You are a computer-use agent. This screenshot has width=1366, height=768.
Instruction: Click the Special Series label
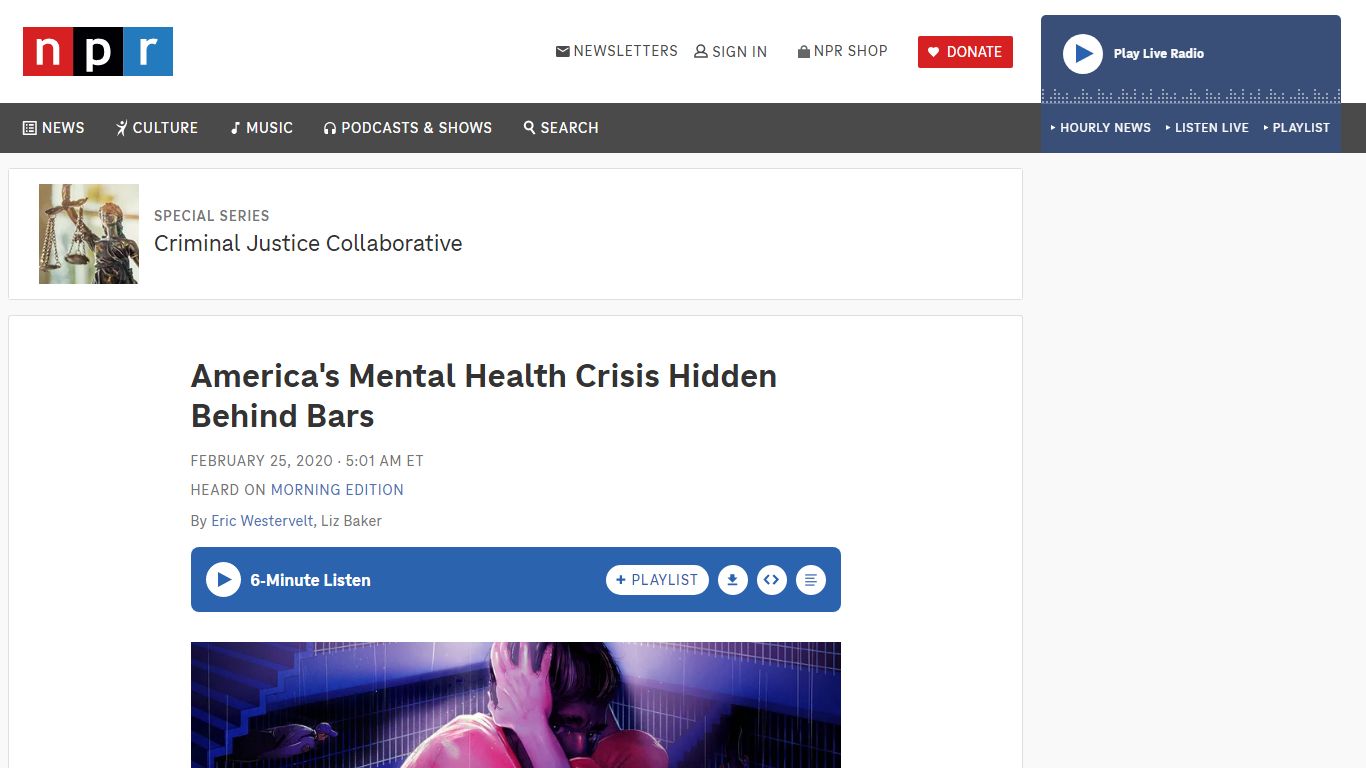pyautogui.click(x=212, y=216)
